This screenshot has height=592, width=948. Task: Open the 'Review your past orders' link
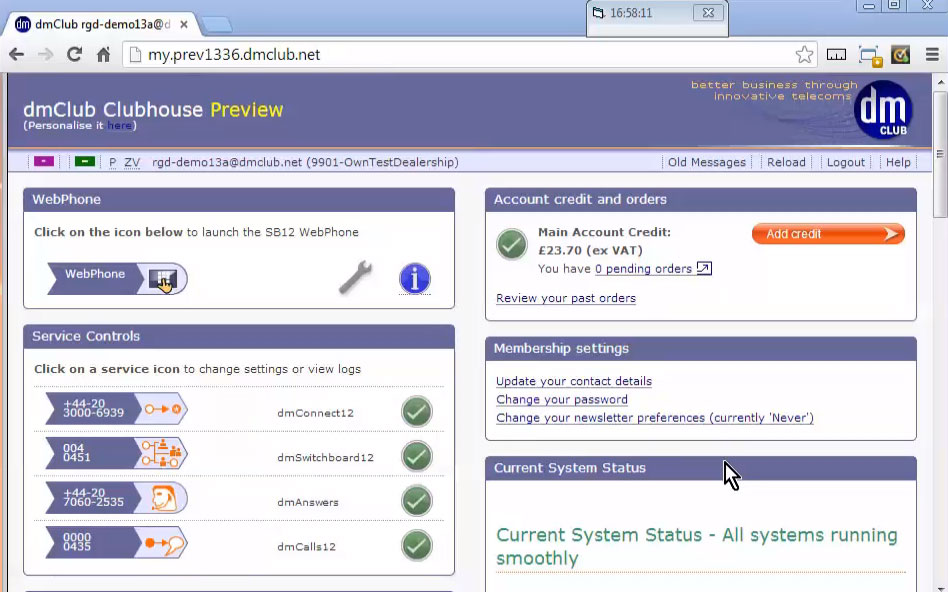coord(565,298)
